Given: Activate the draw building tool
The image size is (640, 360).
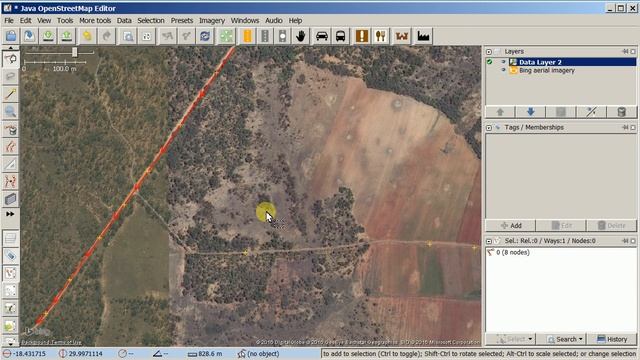Looking at the screenshot, I should 11,199.
